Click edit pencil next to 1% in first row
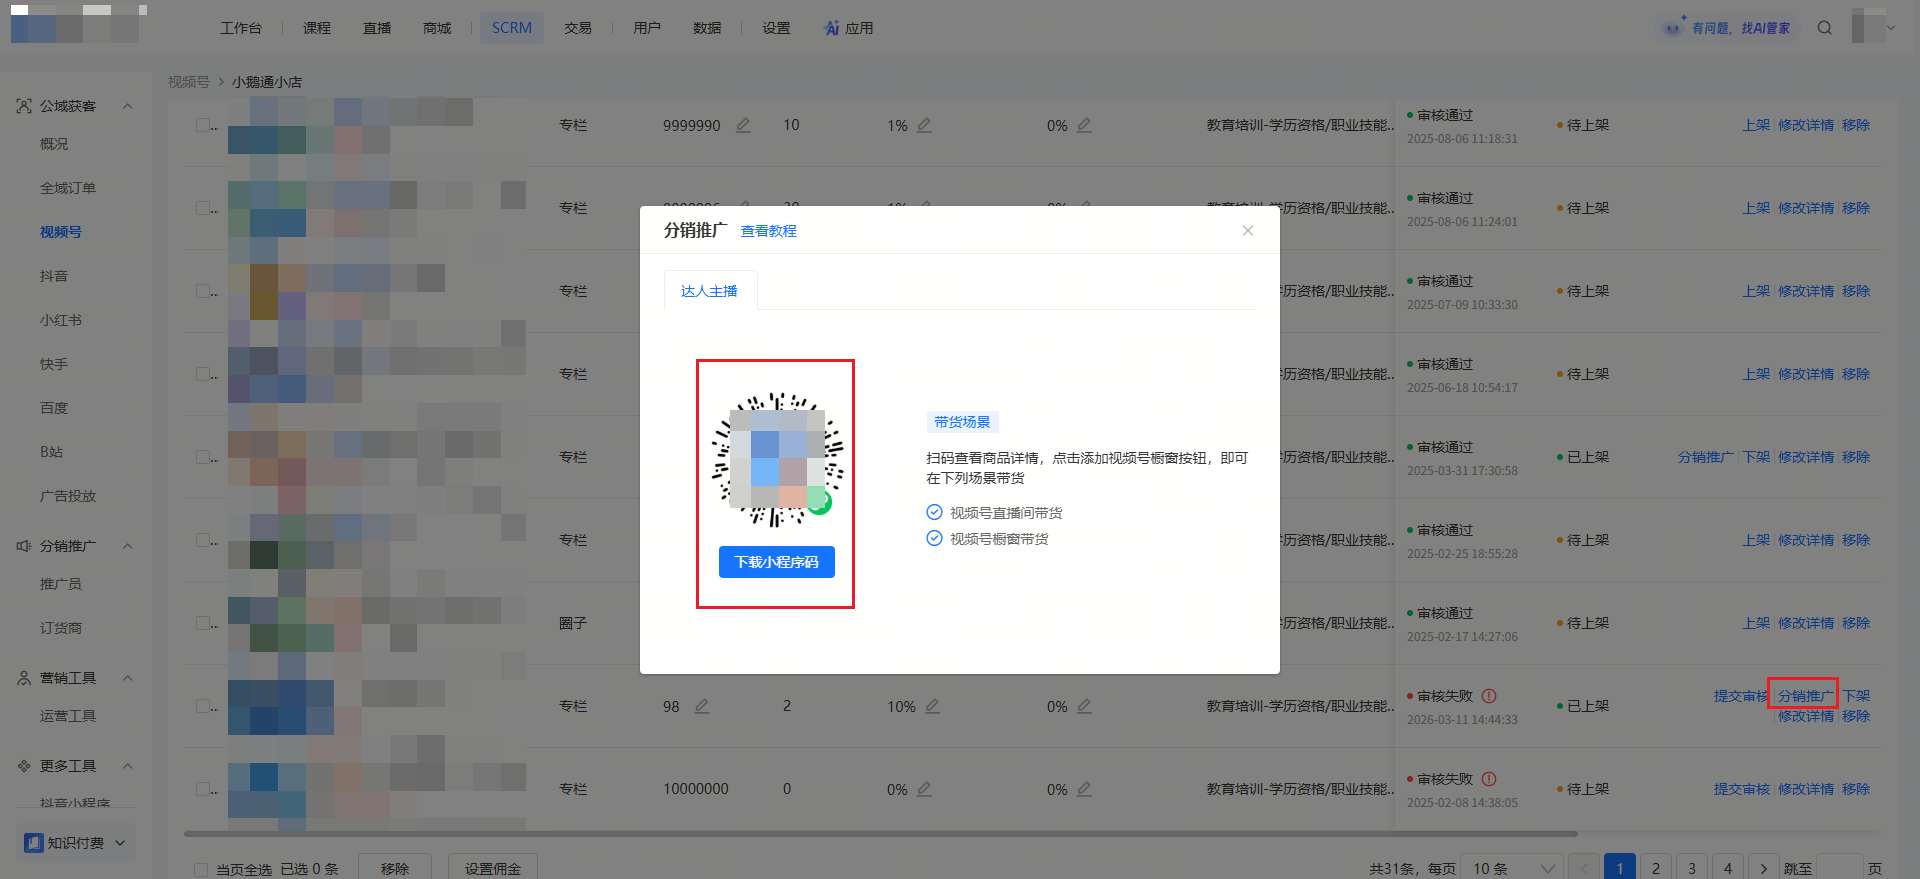1920x879 pixels. tap(924, 125)
